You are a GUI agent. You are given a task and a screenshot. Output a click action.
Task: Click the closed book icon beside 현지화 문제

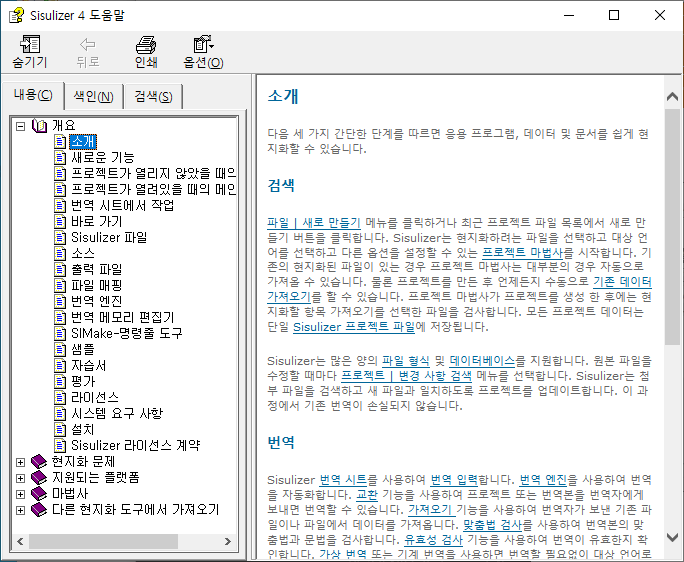click(39, 462)
